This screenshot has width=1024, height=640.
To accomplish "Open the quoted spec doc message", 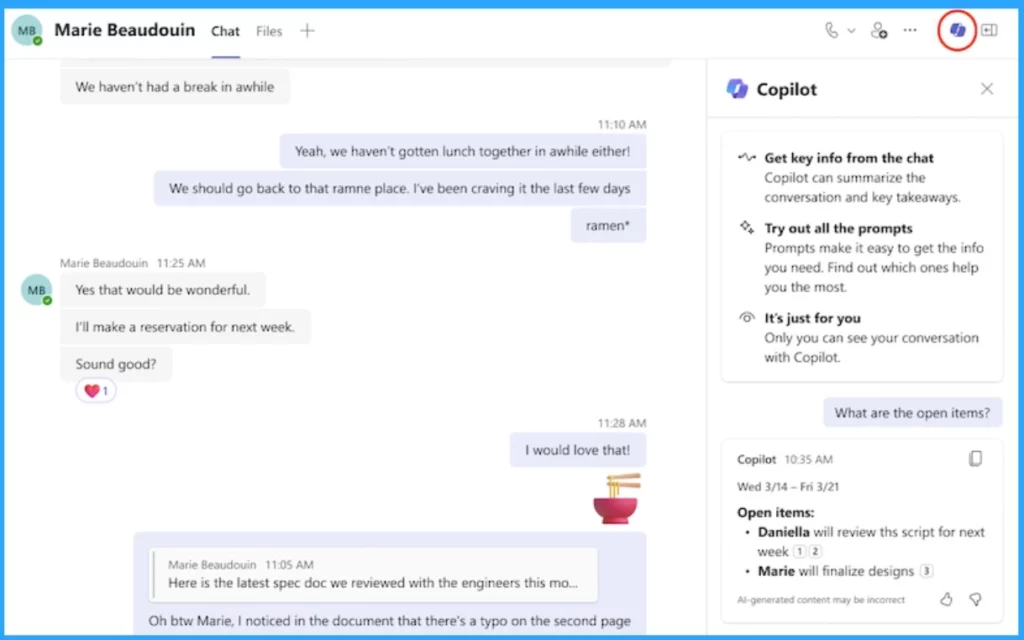I will [x=373, y=574].
